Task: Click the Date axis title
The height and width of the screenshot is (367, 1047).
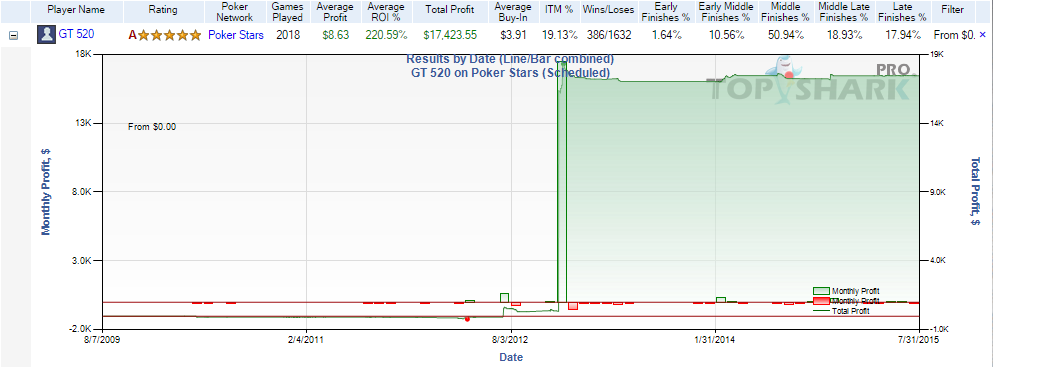Action: click(511, 357)
